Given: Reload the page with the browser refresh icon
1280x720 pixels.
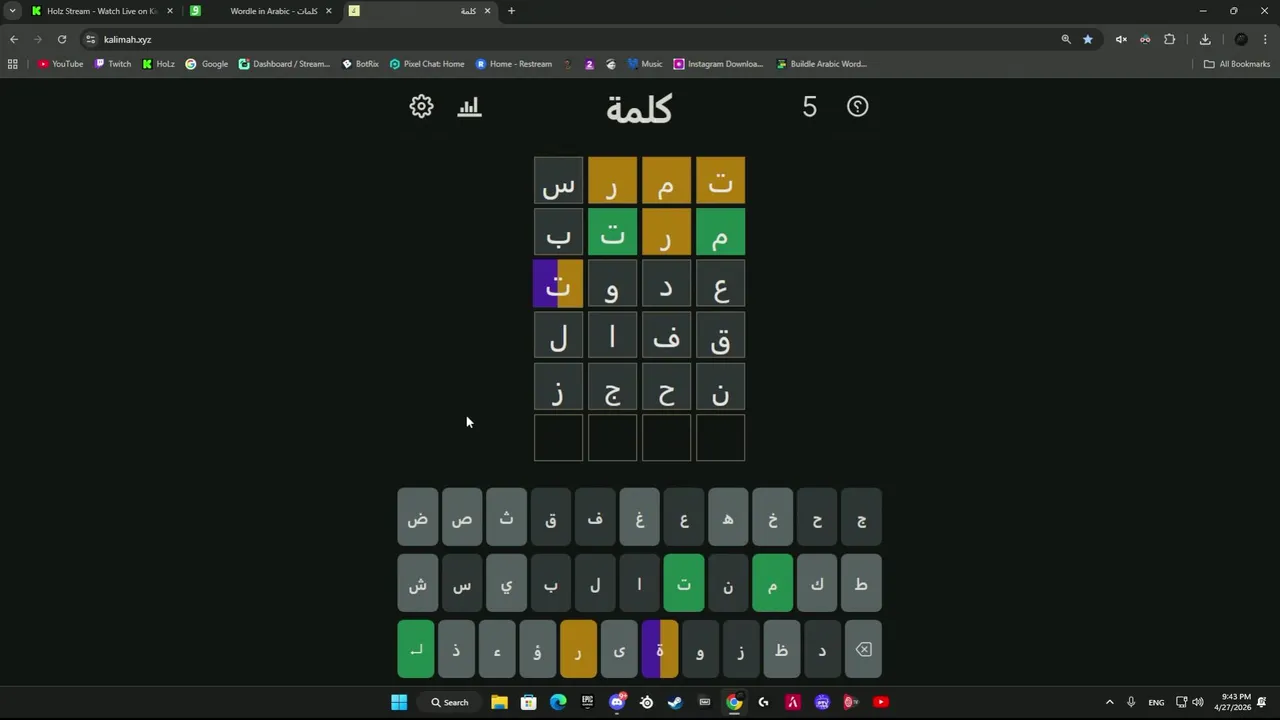Looking at the screenshot, I should [x=62, y=39].
